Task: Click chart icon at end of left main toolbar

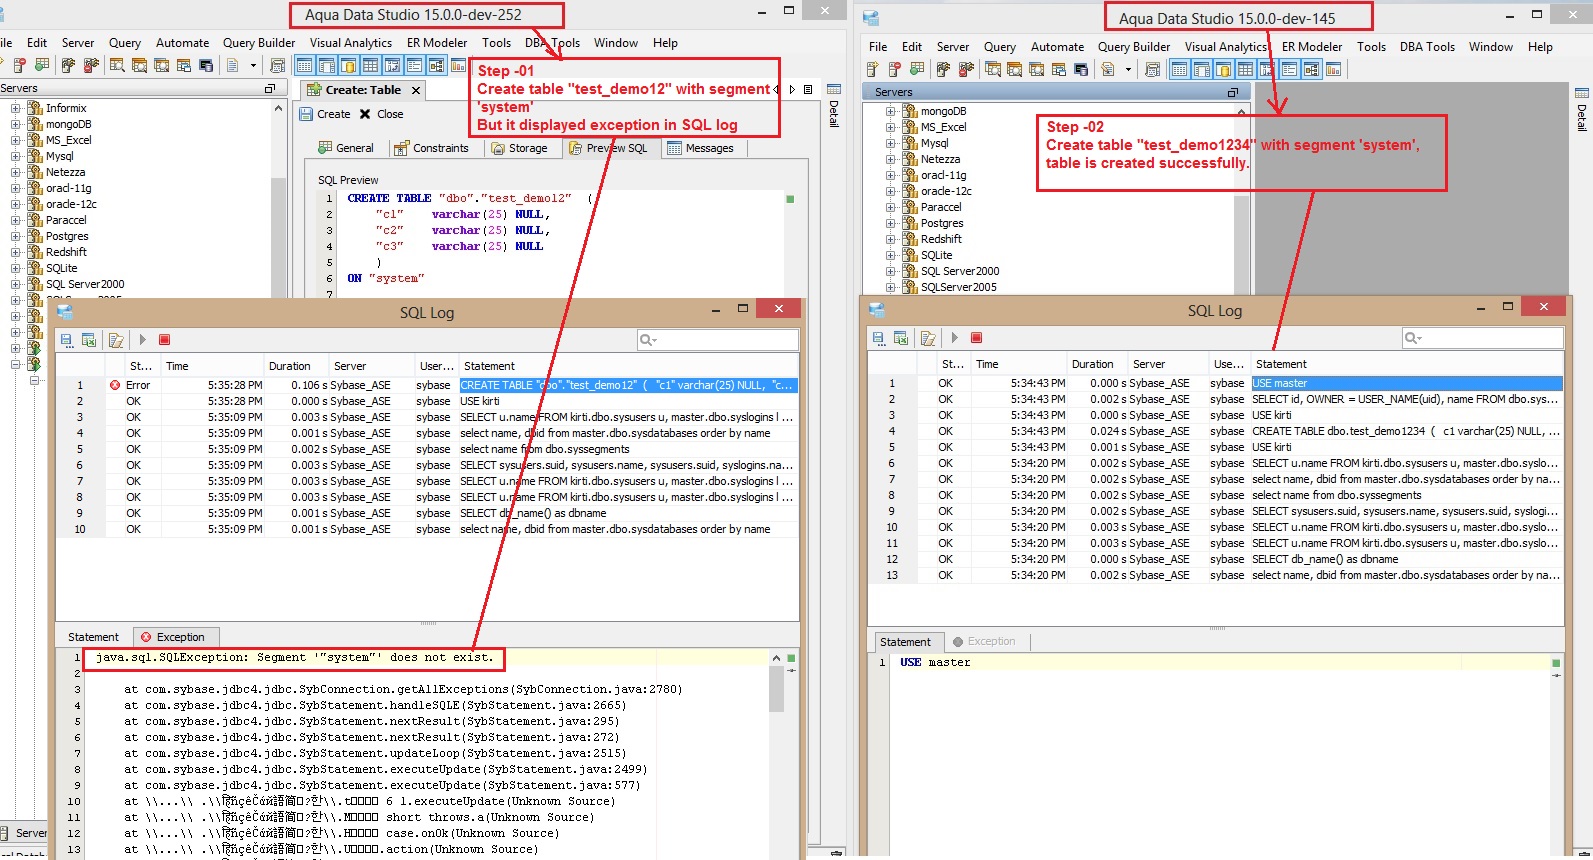Action: click(x=458, y=65)
